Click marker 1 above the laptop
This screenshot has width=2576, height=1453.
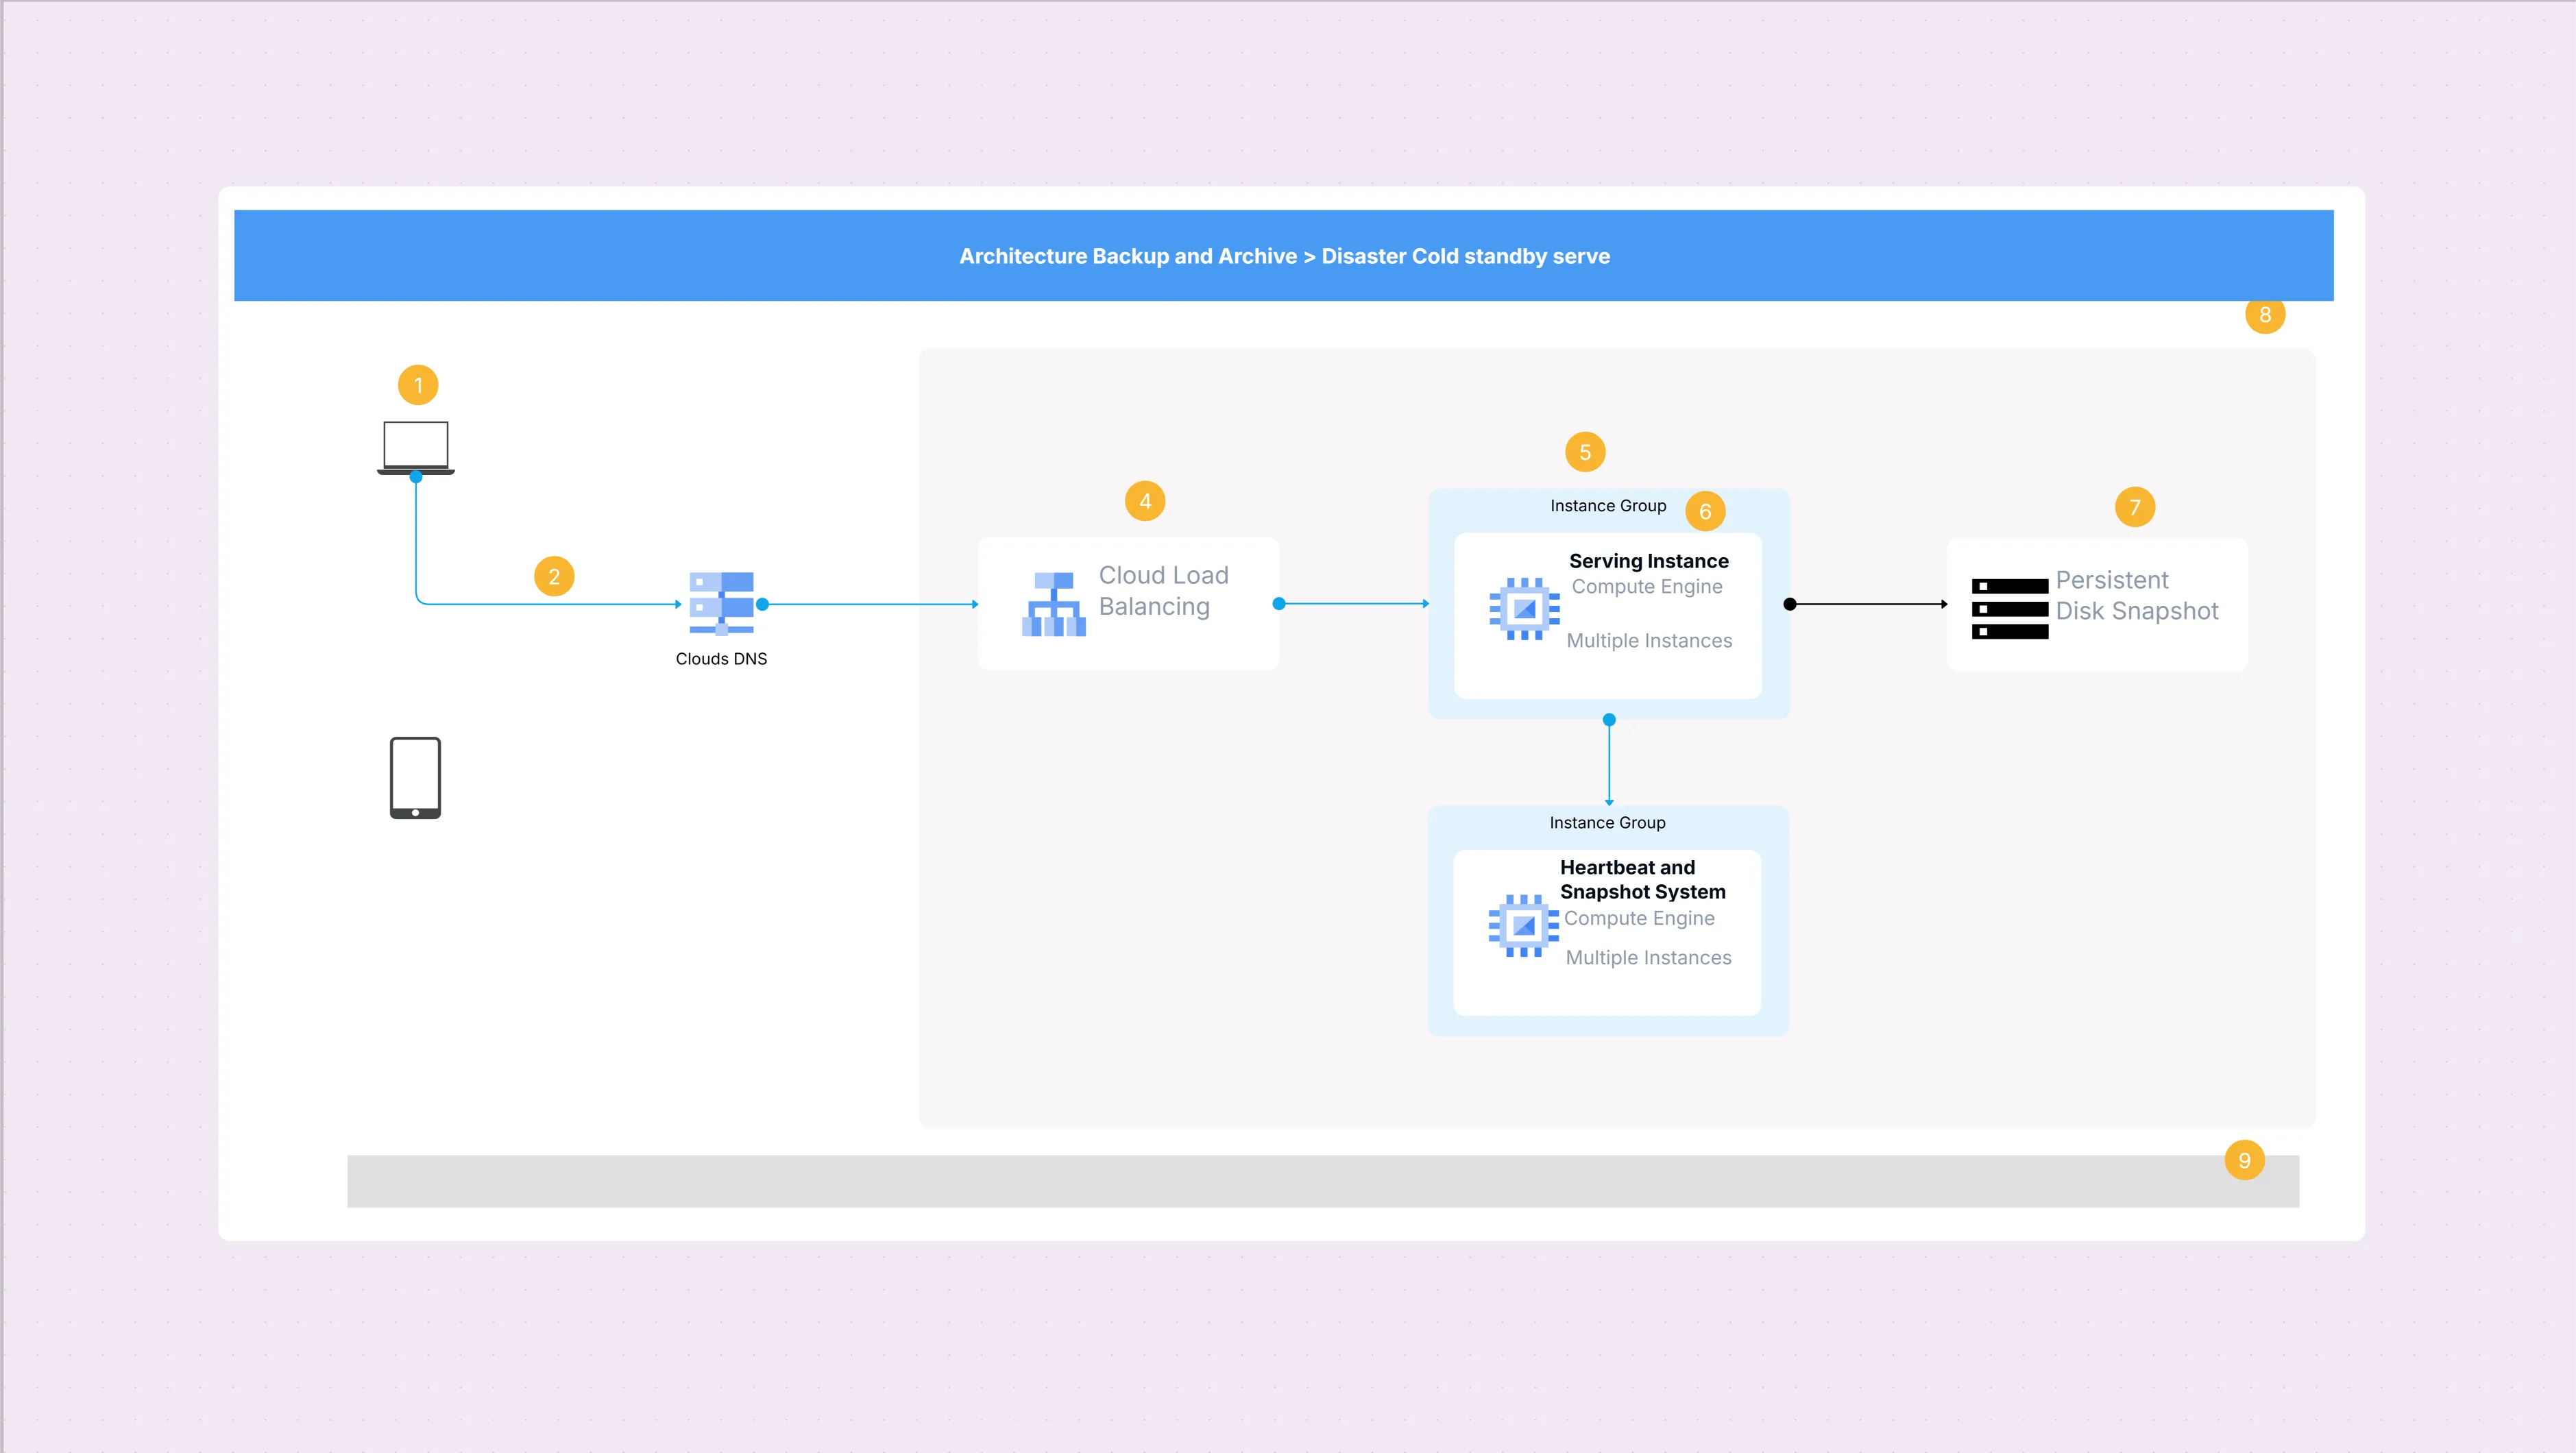pyautogui.click(x=418, y=384)
